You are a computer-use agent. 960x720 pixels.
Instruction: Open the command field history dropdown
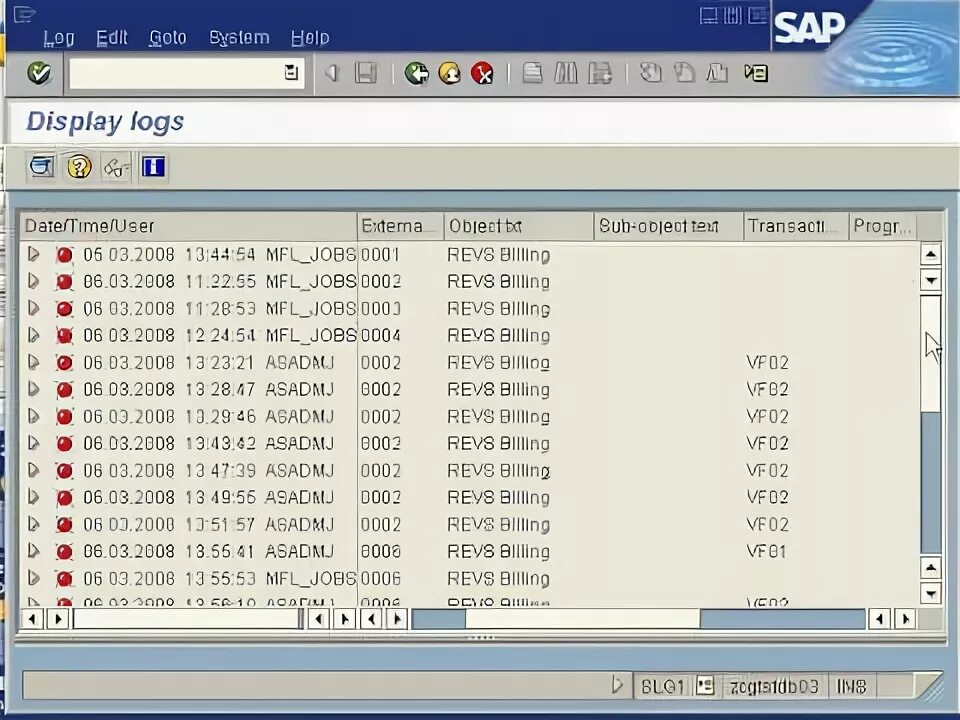291,72
